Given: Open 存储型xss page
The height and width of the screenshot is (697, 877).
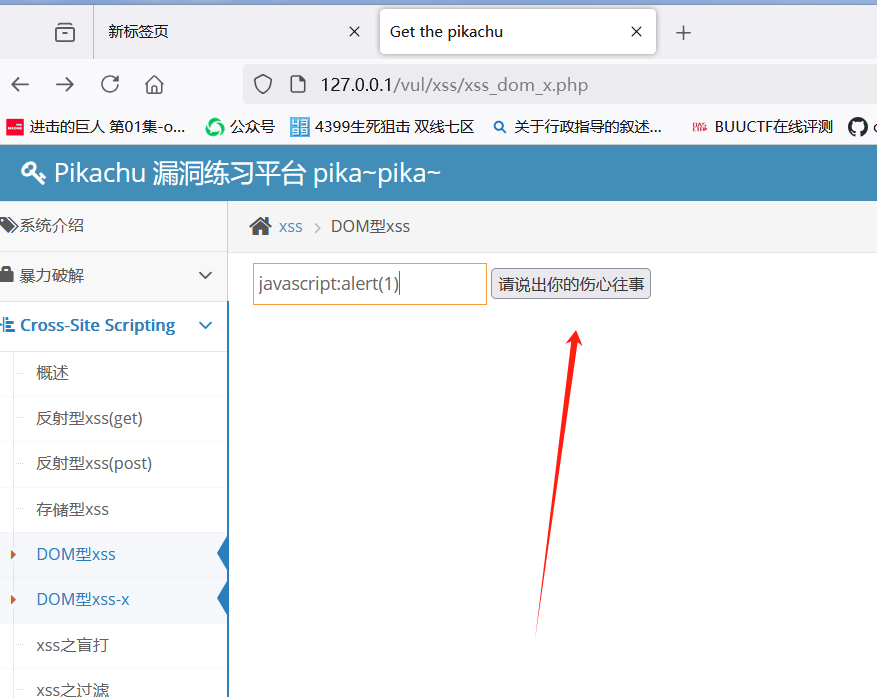Looking at the screenshot, I should [72, 510].
